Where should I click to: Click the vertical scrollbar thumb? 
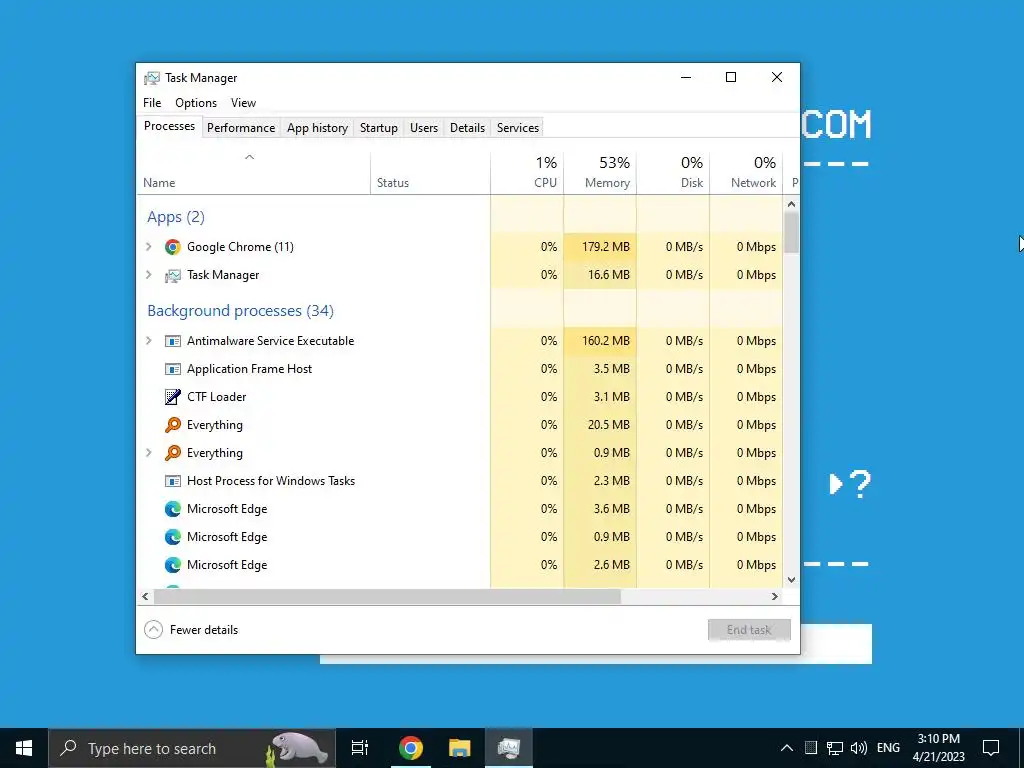pyautogui.click(x=792, y=232)
